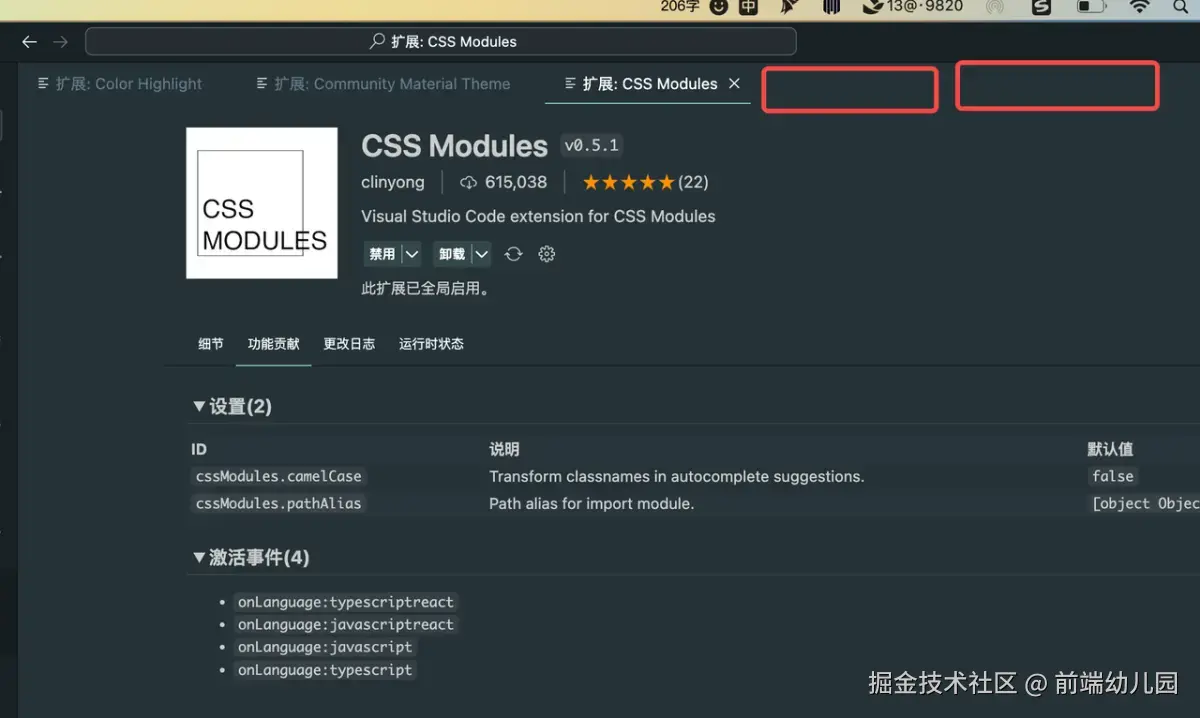This screenshot has width=1200, height=718.
Task: Open the 更改日志 tab
Action: [x=349, y=344]
